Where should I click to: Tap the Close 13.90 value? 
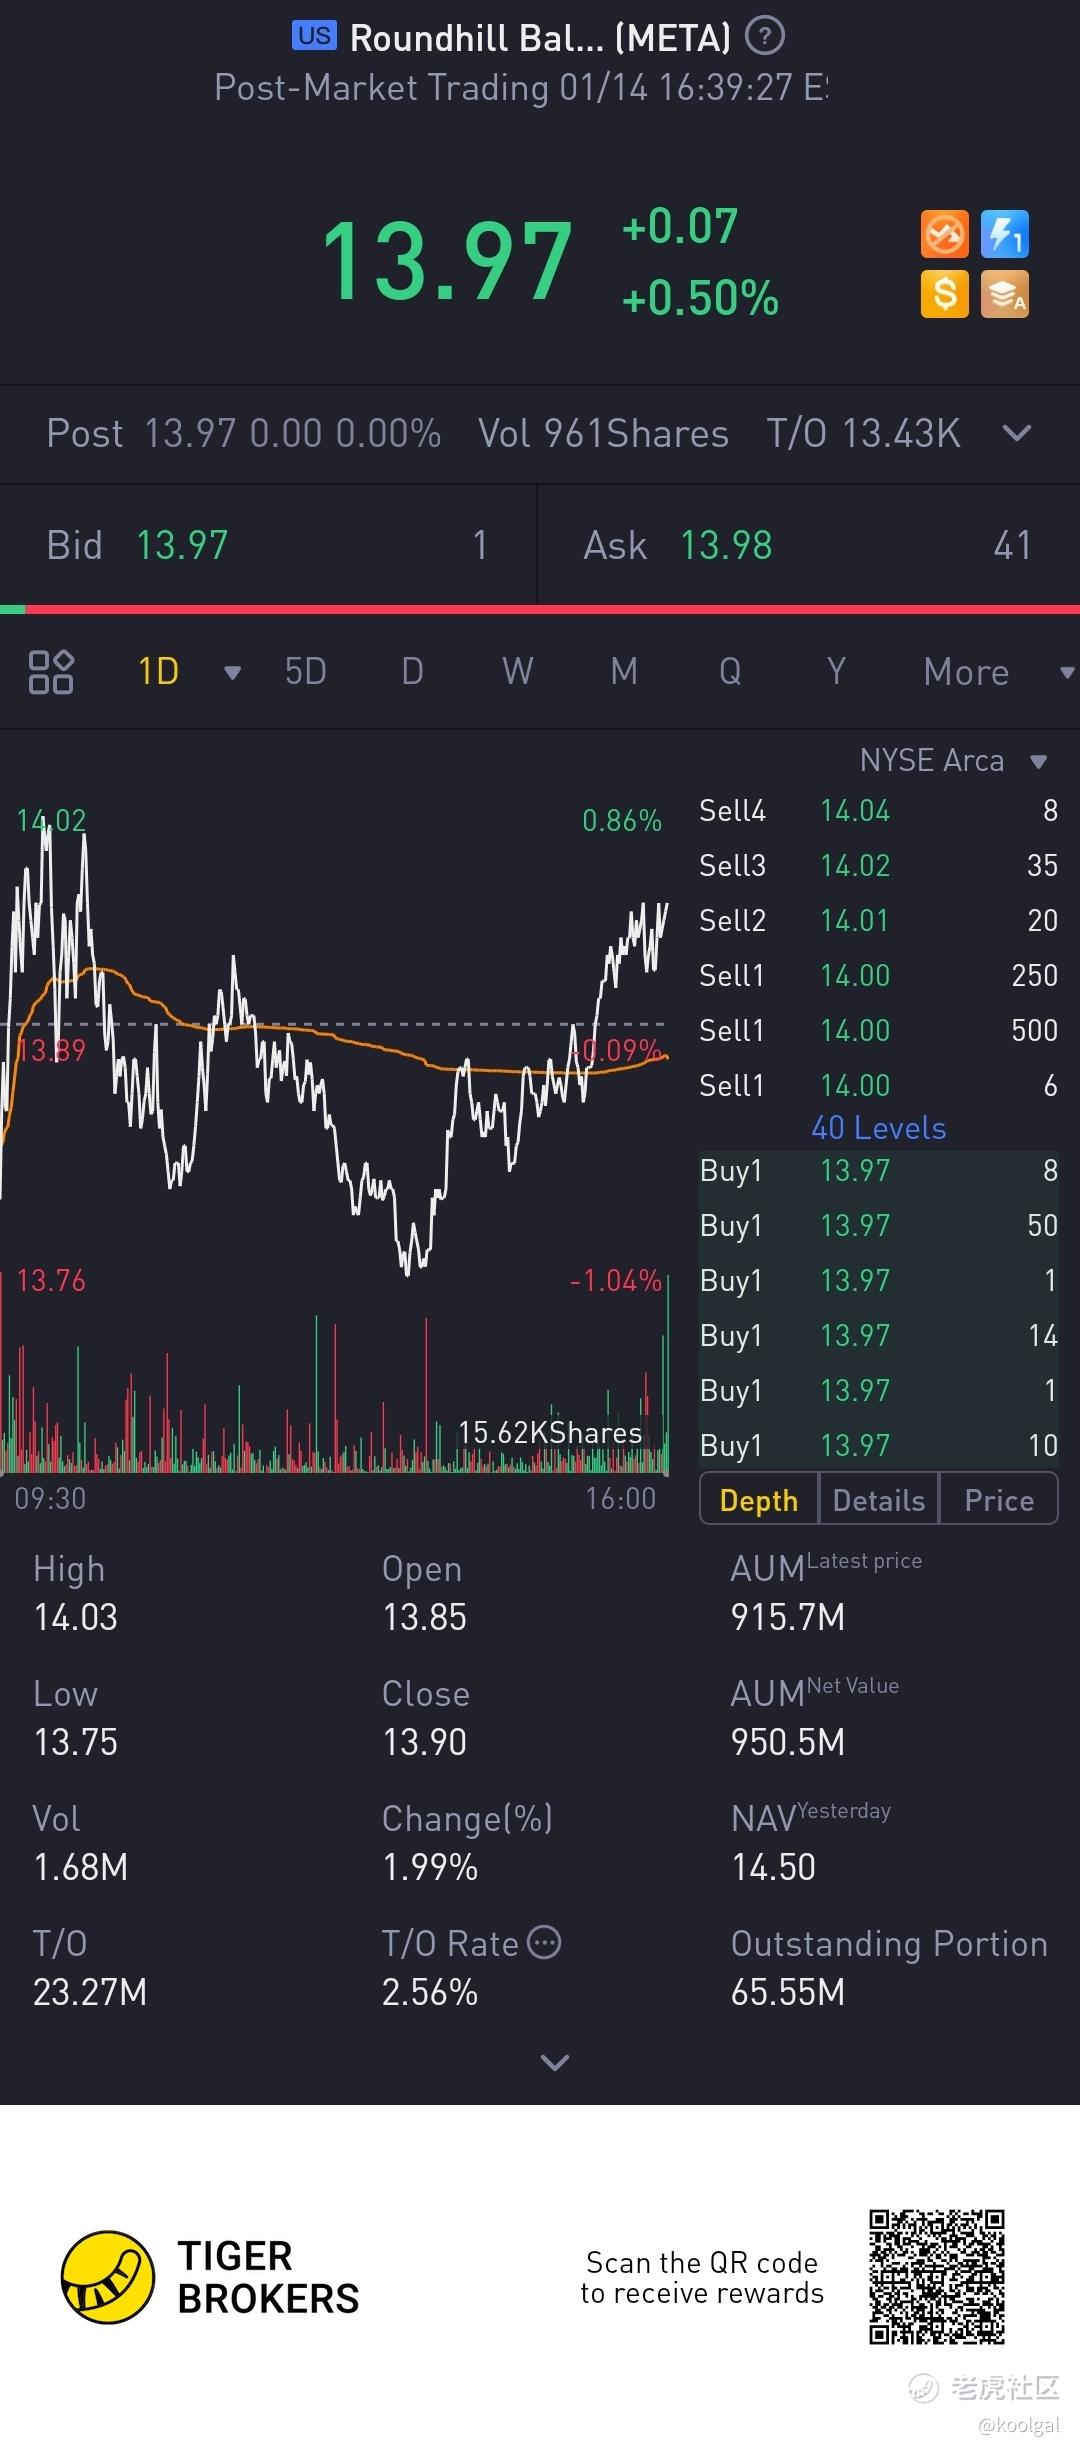click(x=425, y=1742)
